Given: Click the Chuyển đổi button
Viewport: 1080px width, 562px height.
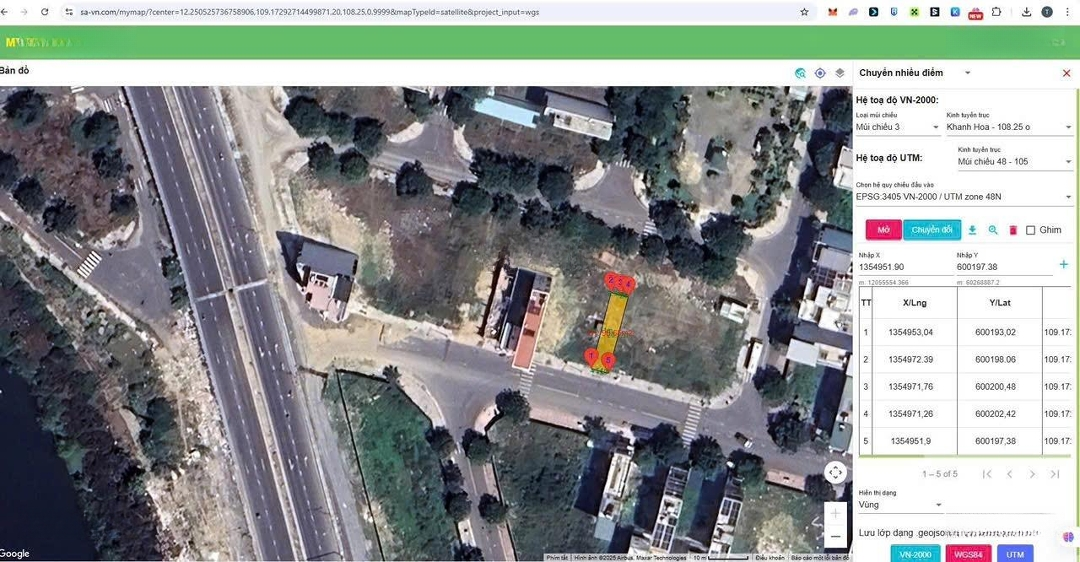Looking at the screenshot, I should 932,230.
